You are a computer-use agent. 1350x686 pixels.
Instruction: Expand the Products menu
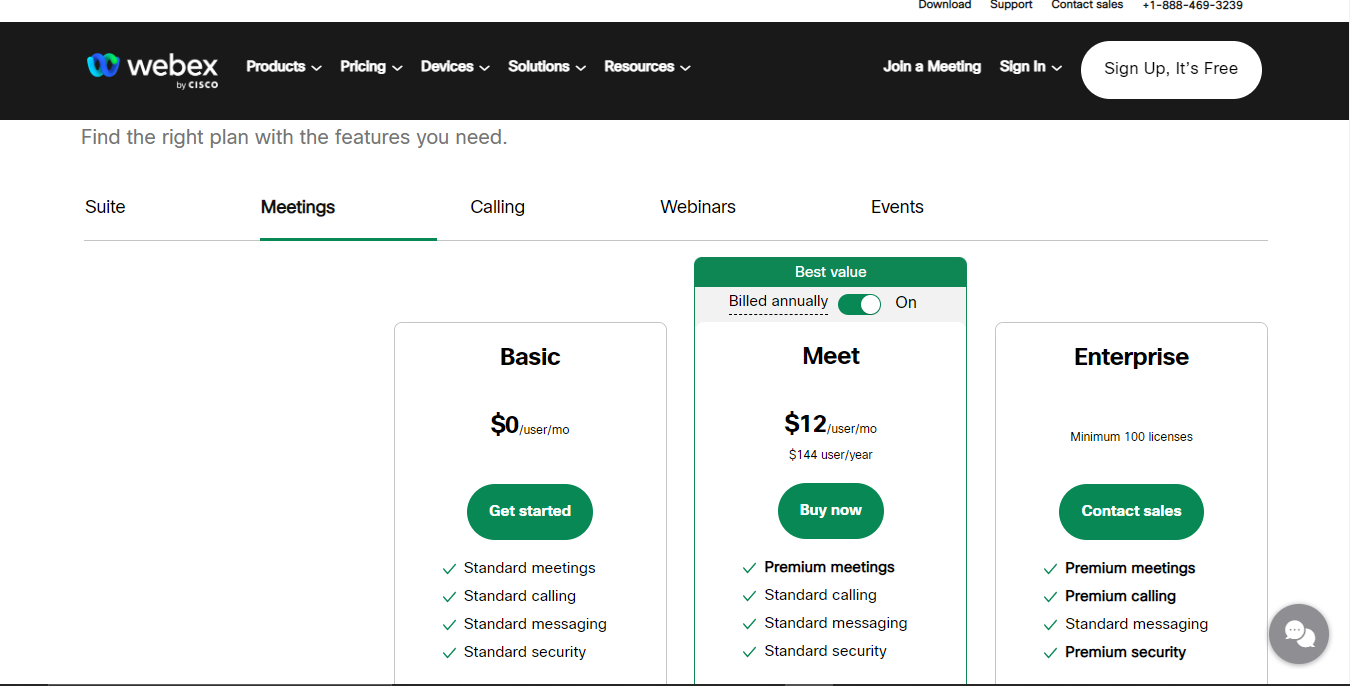(x=284, y=67)
